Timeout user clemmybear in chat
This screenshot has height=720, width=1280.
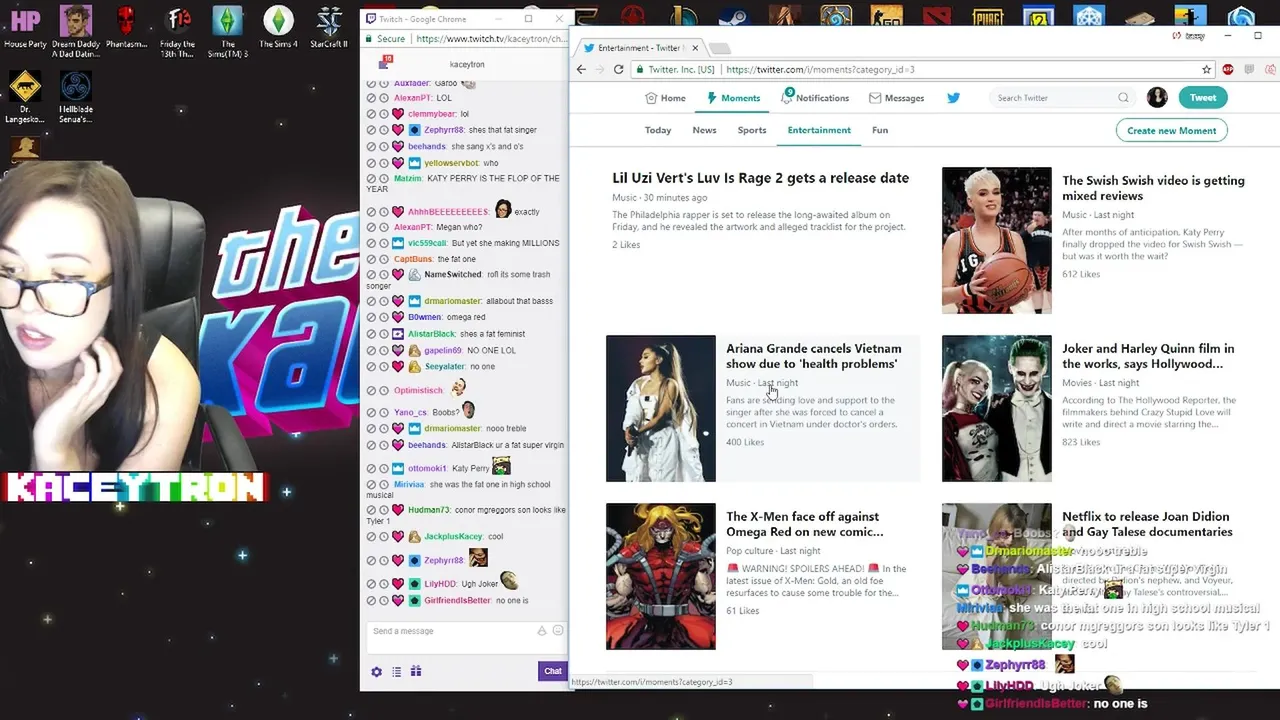click(x=383, y=114)
